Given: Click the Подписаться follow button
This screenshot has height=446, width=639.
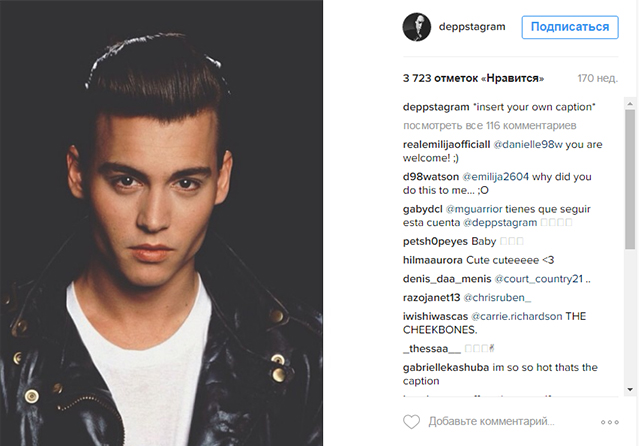Looking at the screenshot, I should (x=570, y=27).
